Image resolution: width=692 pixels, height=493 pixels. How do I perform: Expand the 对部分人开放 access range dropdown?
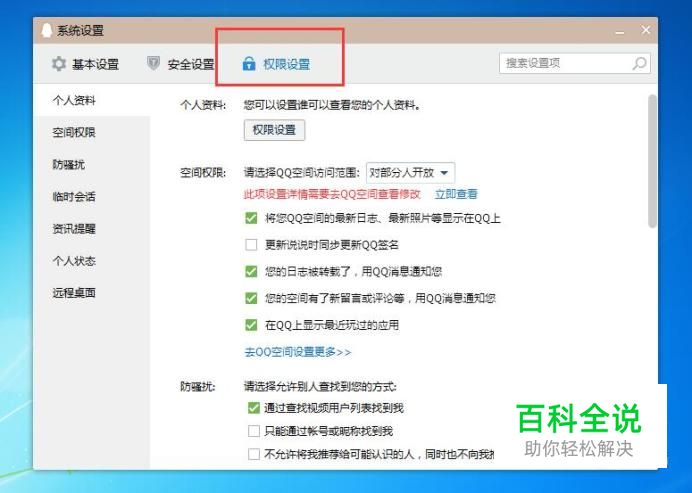410,173
